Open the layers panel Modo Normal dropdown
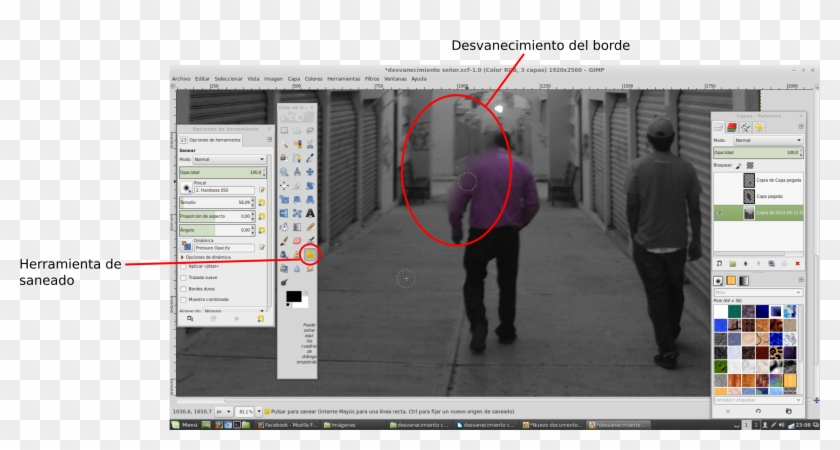The width and height of the screenshot is (840, 450). pyautogui.click(x=768, y=140)
